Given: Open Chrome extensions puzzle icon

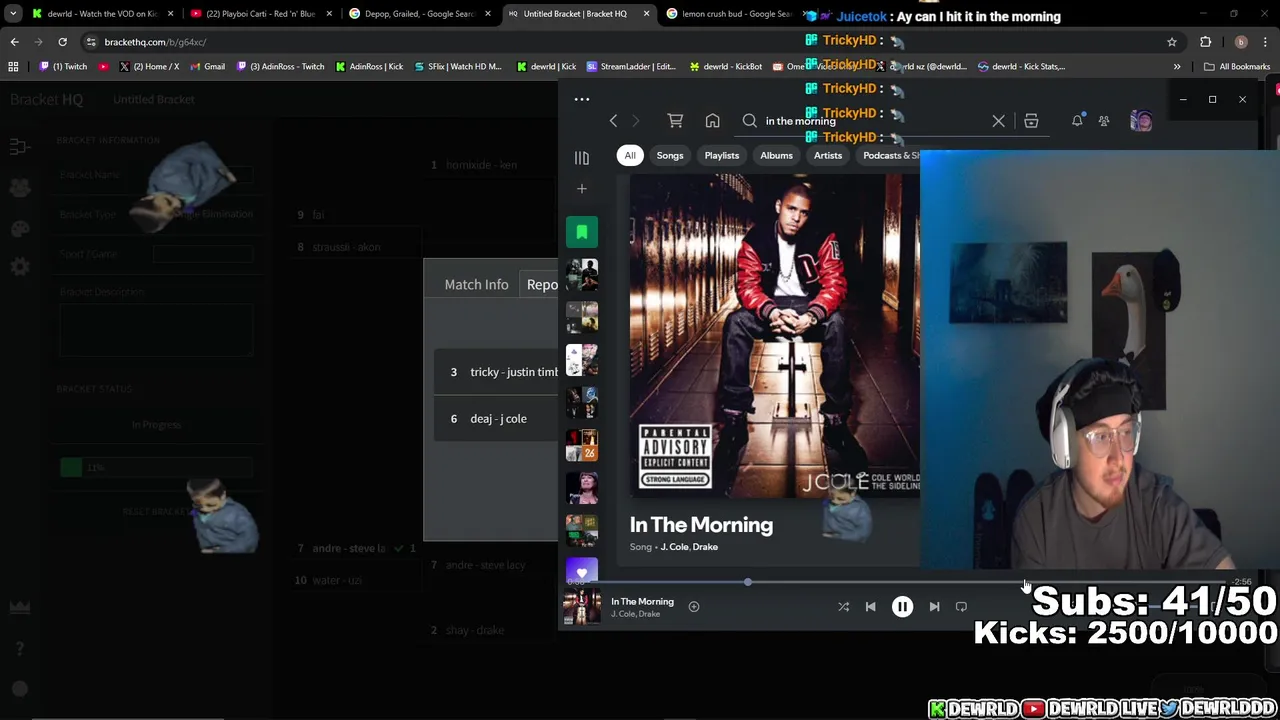Looking at the screenshot, I should tap(1205, 42).
